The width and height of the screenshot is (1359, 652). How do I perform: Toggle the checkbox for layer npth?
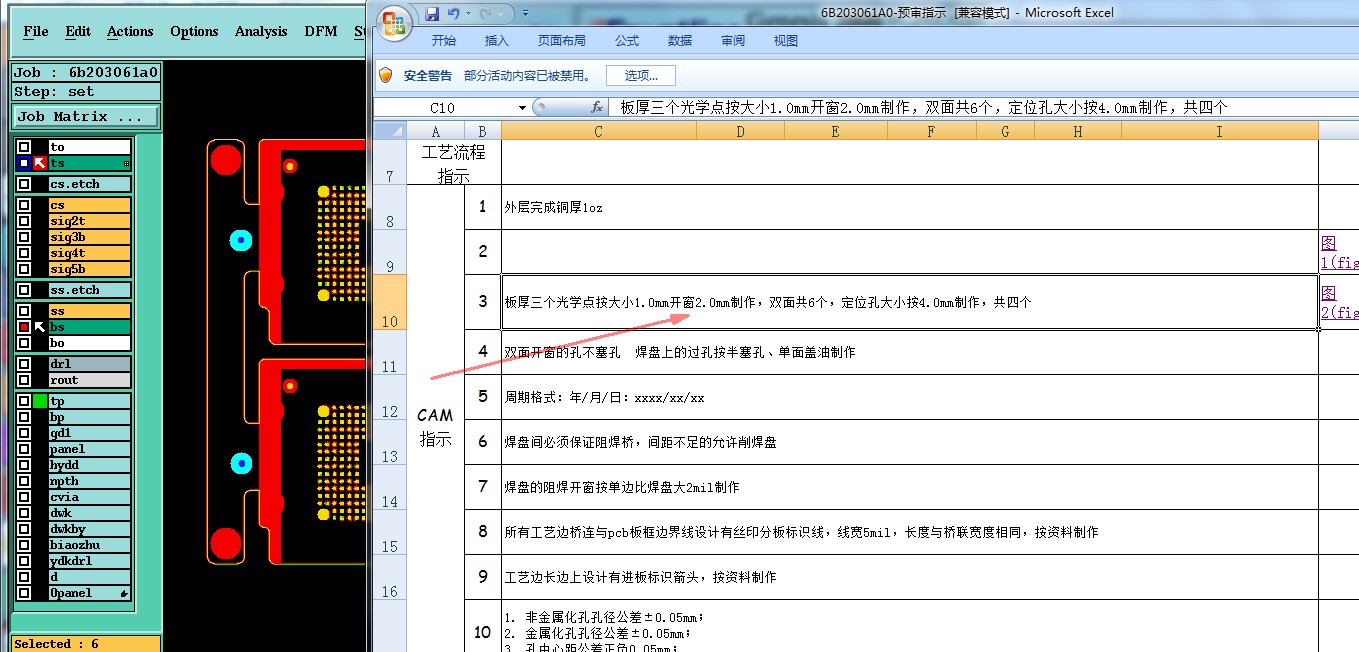tap(24, 481)
